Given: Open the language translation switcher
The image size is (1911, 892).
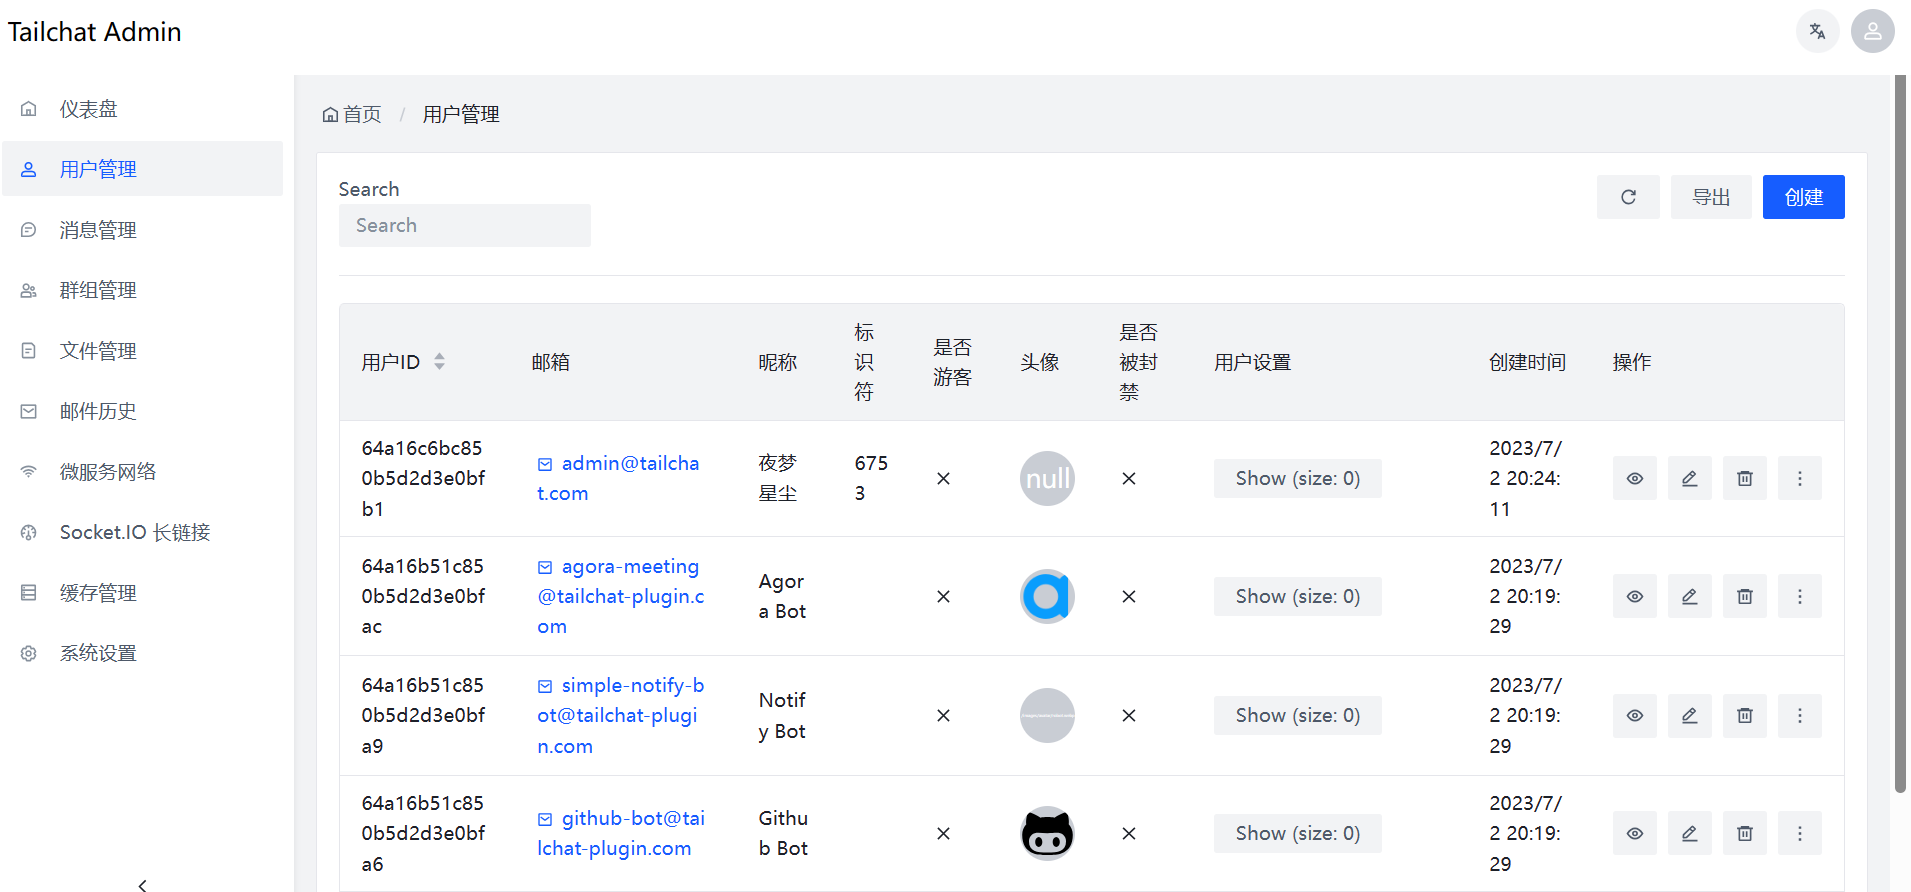Looking at the screenshot, I should pos(1817,32).
